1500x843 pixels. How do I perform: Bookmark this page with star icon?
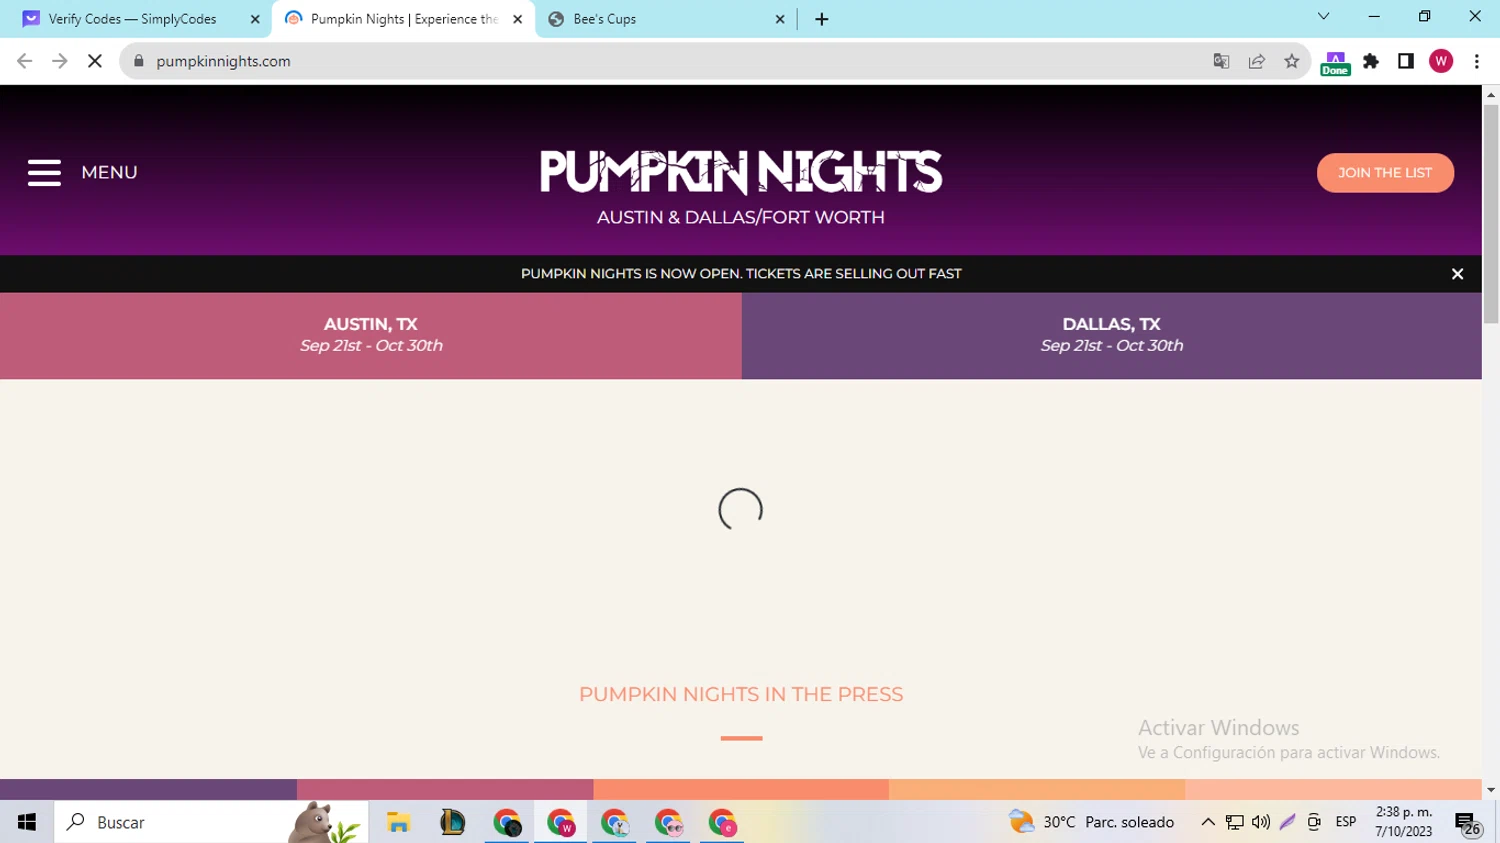pyautogui.click(x=1292, y=61)
